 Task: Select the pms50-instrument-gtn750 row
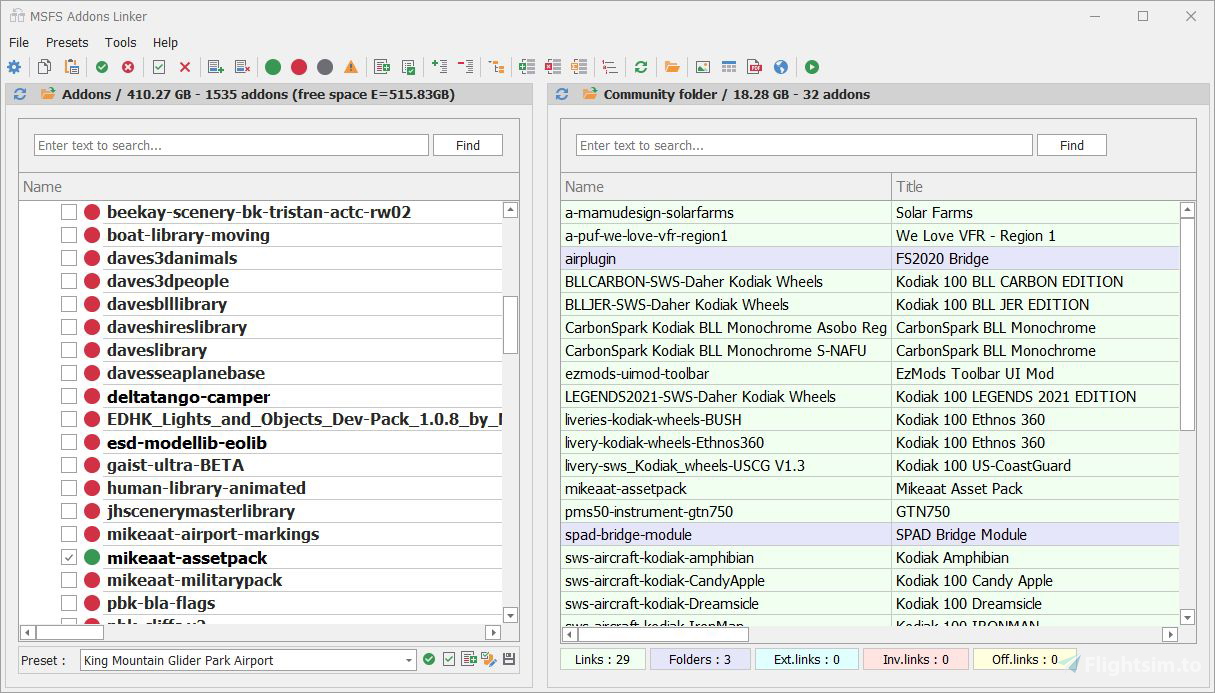pyautogui.click(x=870, y=511)
